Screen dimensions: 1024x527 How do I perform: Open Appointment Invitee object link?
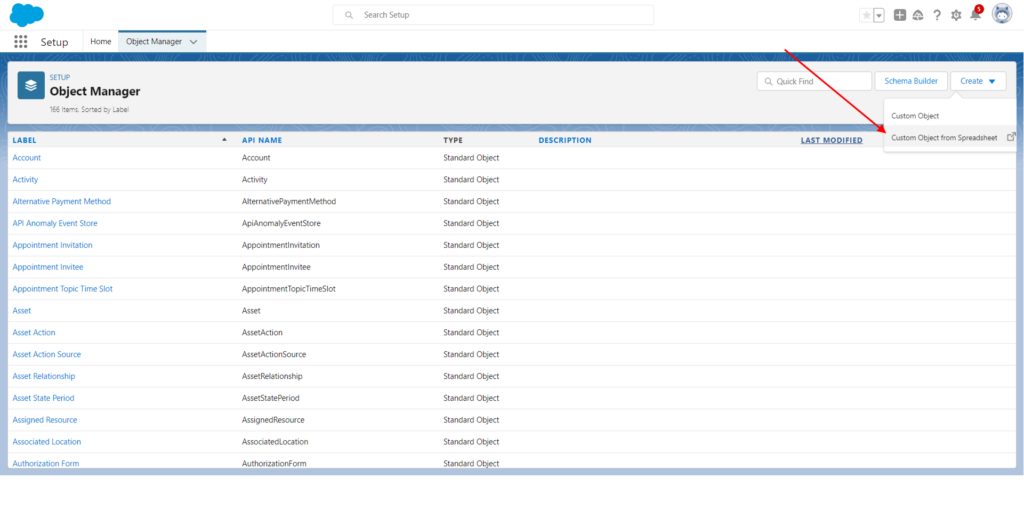(48, 267)
